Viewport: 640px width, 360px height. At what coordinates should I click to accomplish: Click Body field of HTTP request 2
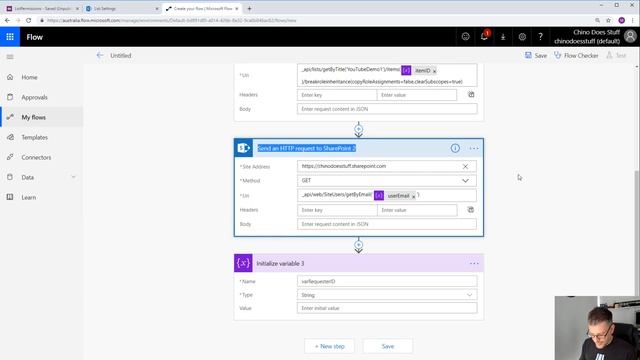[x=387, y=224]
